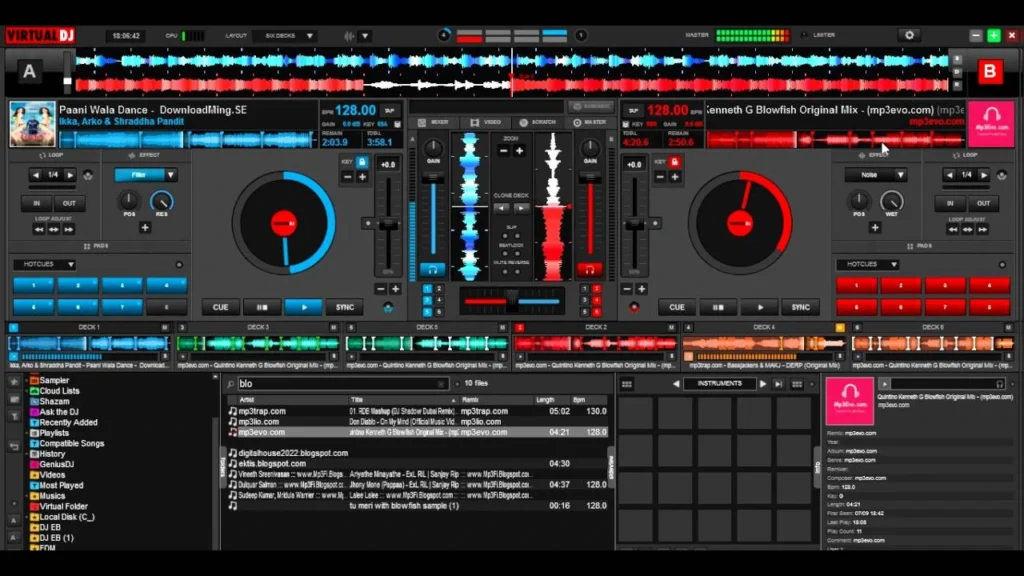Clone deck to the right arrow

[521, 208]
